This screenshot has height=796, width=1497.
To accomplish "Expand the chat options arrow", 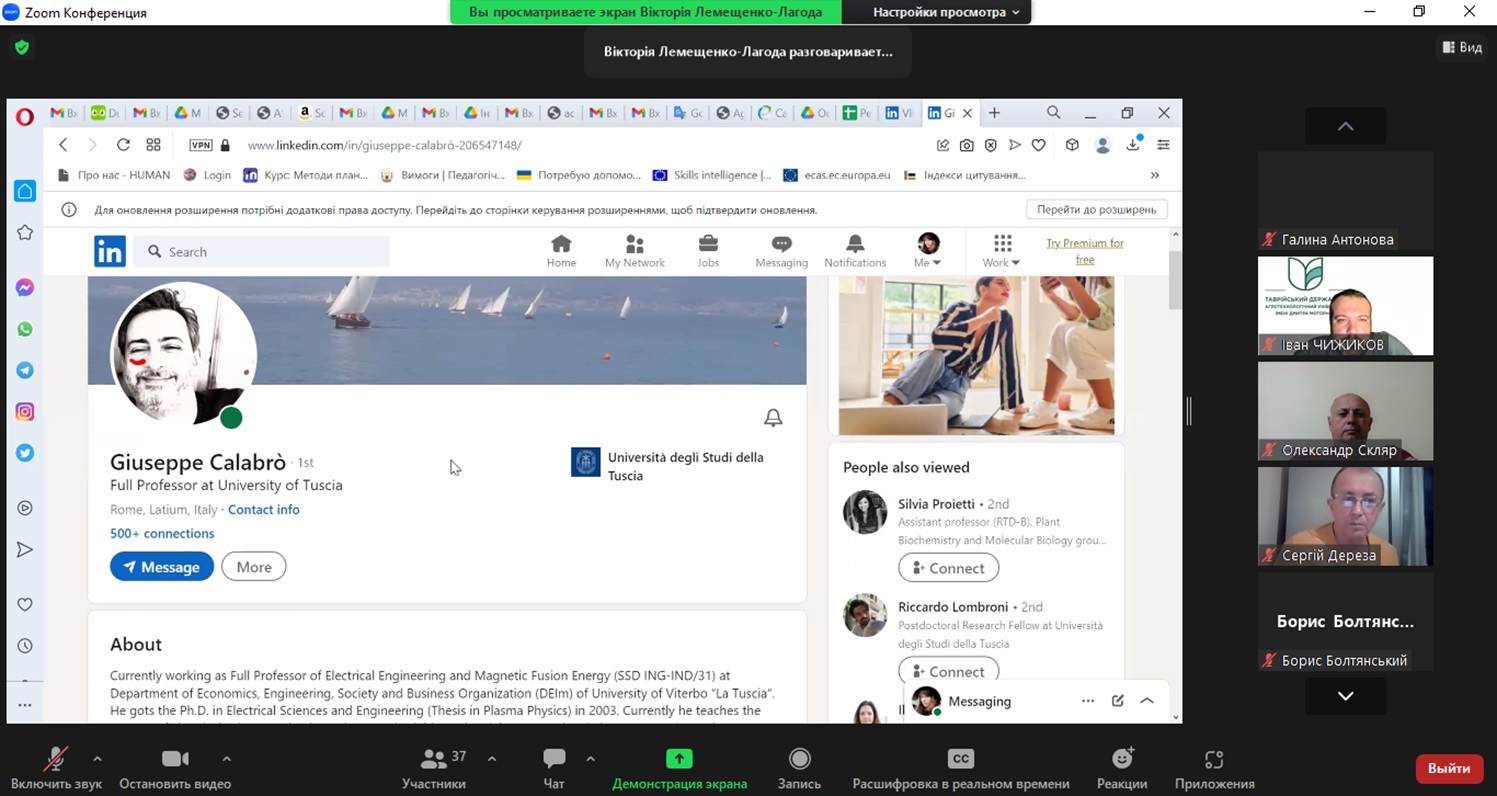I will coord(590,758).
